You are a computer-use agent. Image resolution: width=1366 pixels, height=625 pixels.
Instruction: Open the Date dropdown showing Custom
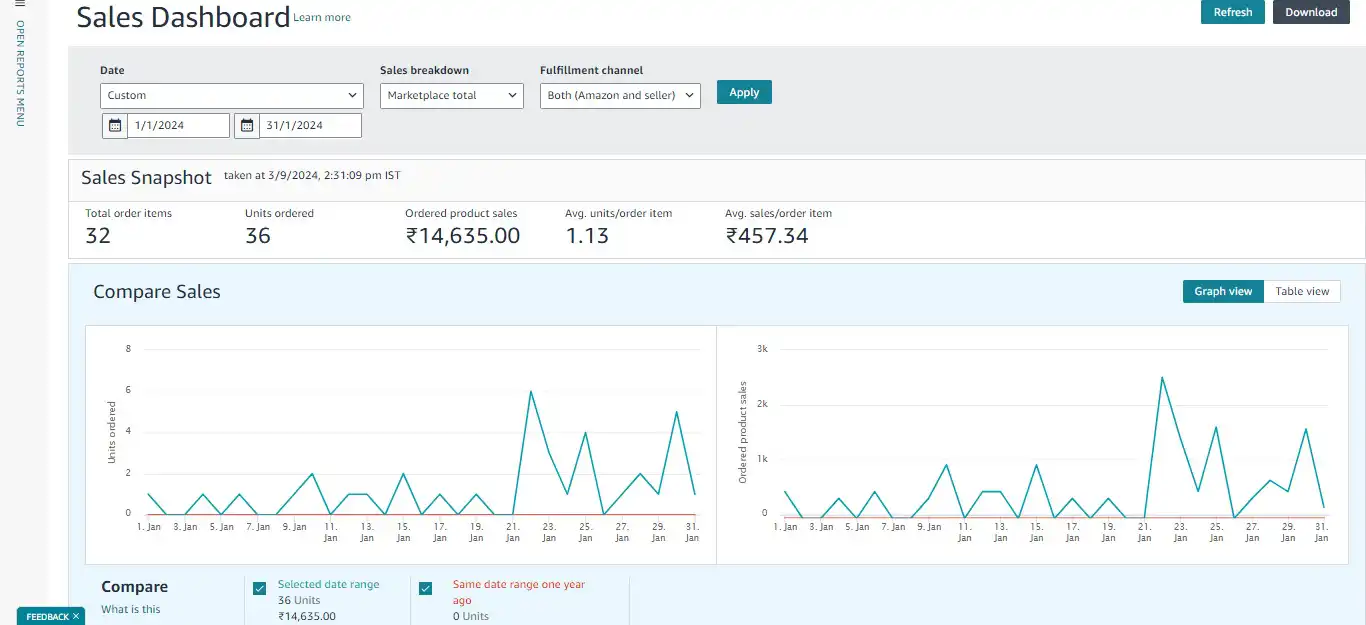231,96
